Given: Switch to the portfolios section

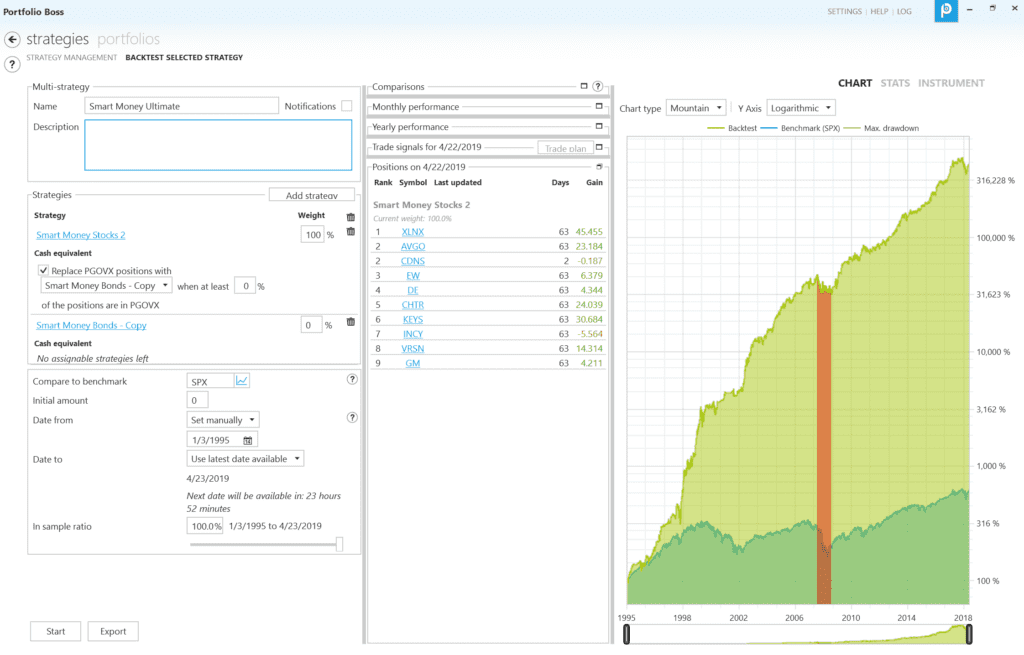Looking at the screenshot, I should point(129,39).
